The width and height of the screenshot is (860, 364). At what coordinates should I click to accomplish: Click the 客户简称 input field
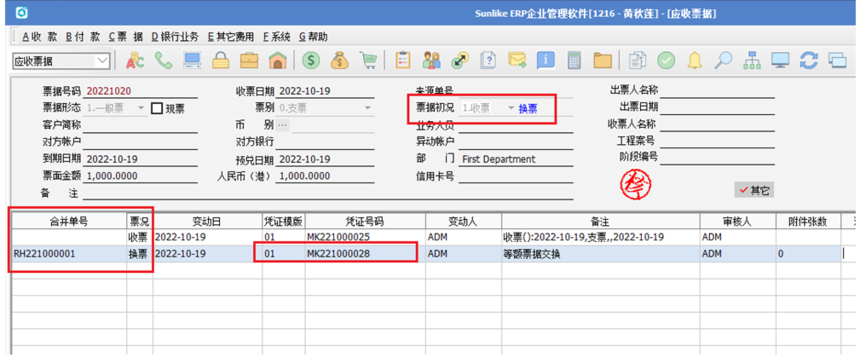coord(141,125)
